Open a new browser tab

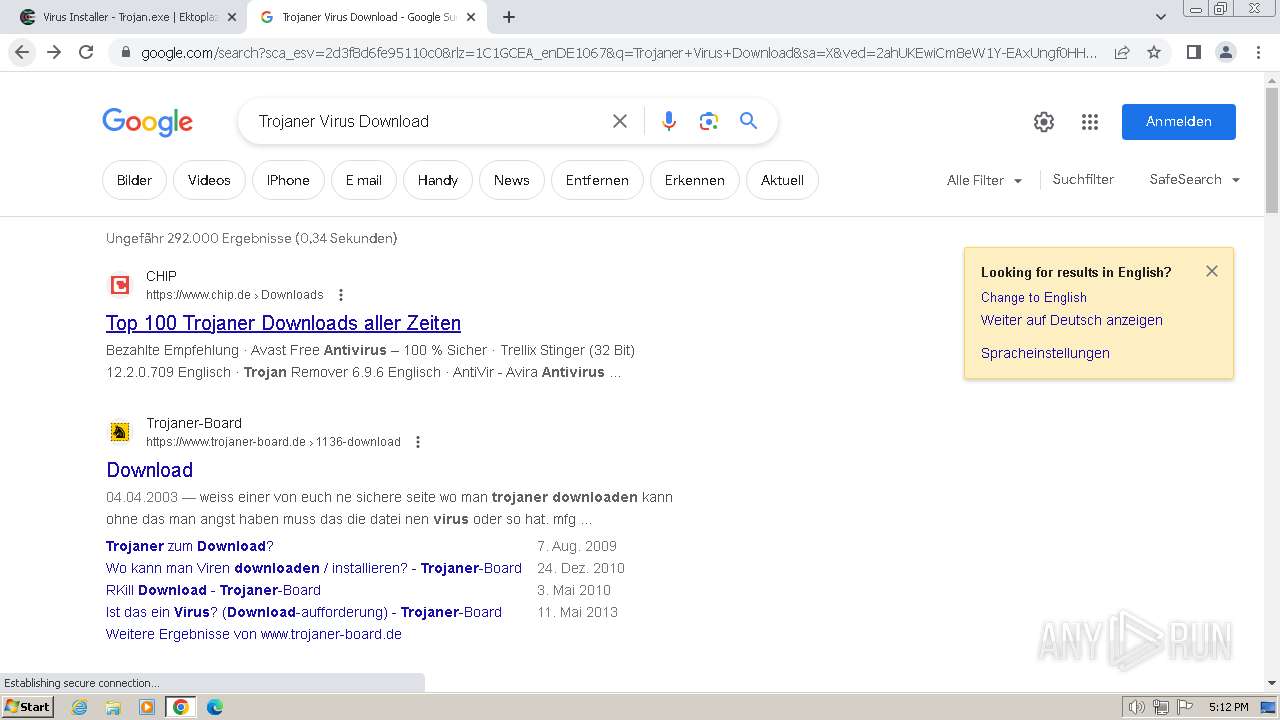(509, 17)
